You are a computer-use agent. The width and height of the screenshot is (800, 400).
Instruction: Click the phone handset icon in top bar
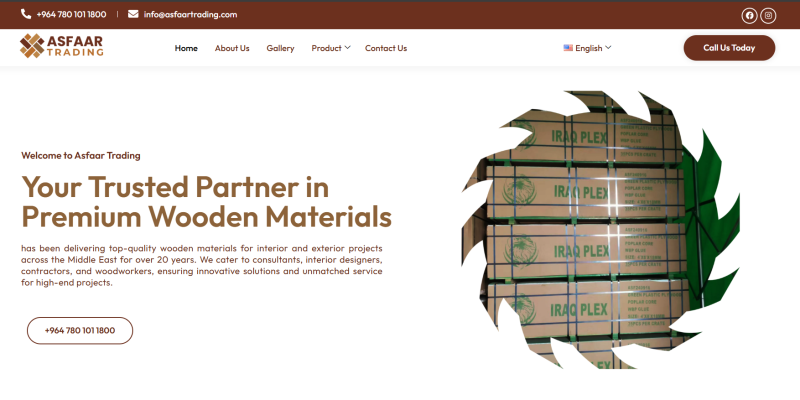coord(26,14)
